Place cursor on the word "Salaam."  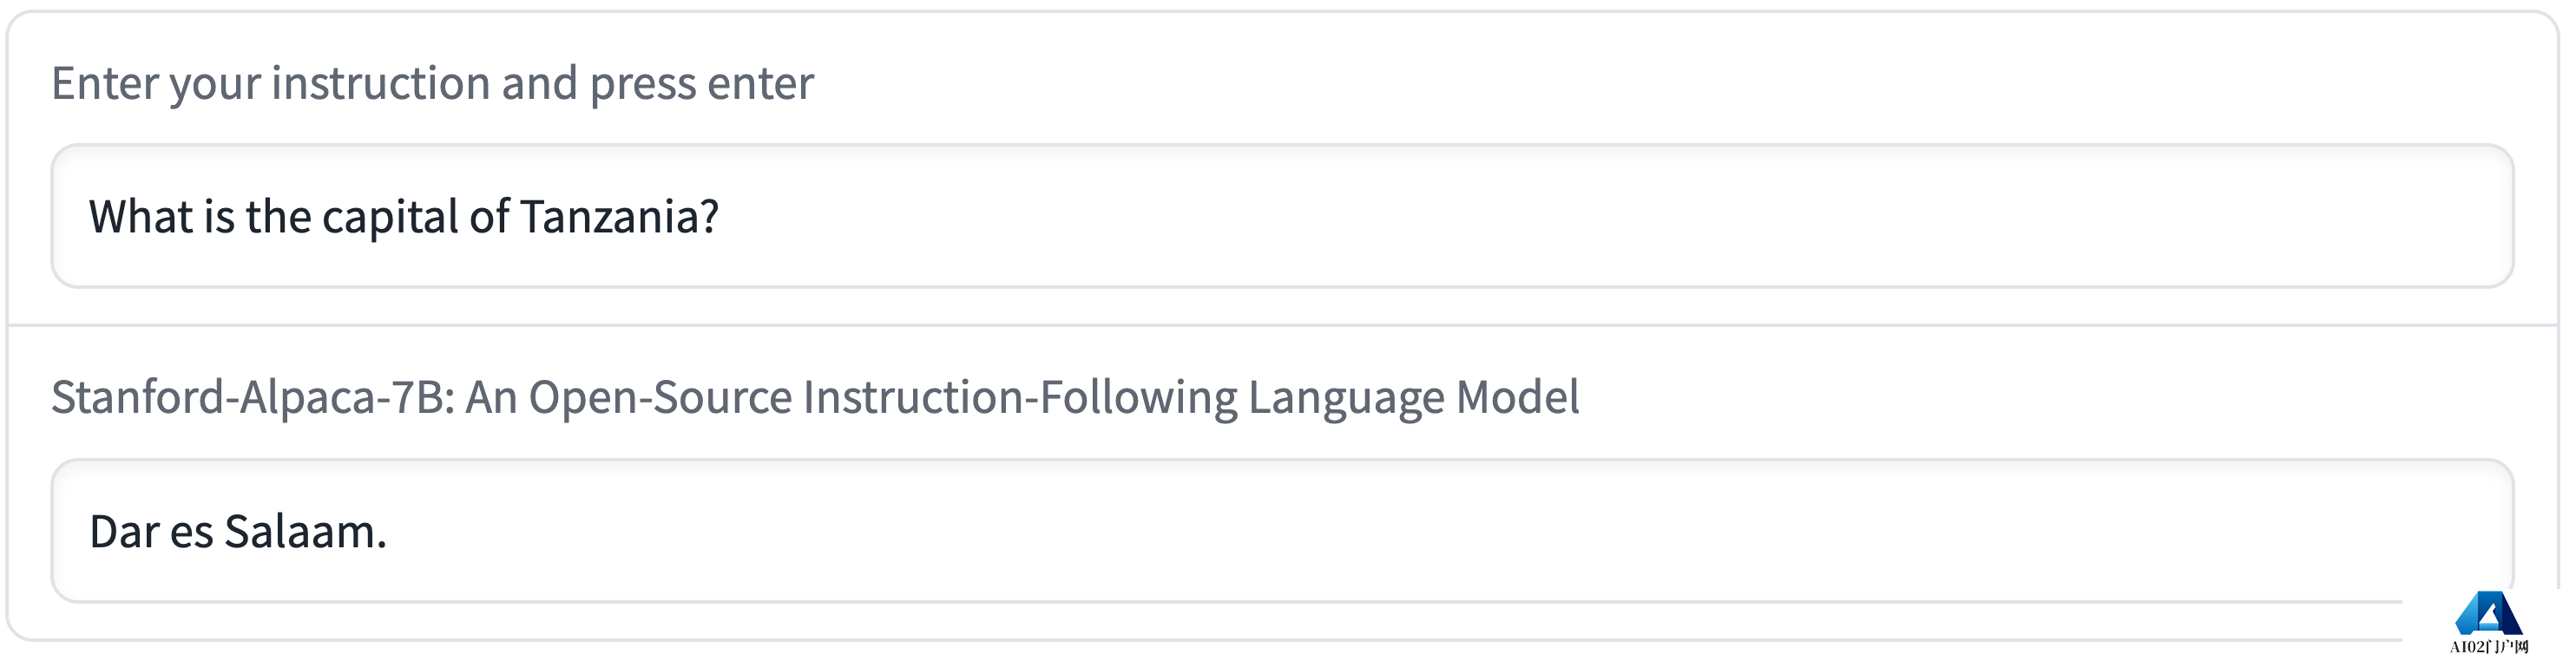click(305, 532)
